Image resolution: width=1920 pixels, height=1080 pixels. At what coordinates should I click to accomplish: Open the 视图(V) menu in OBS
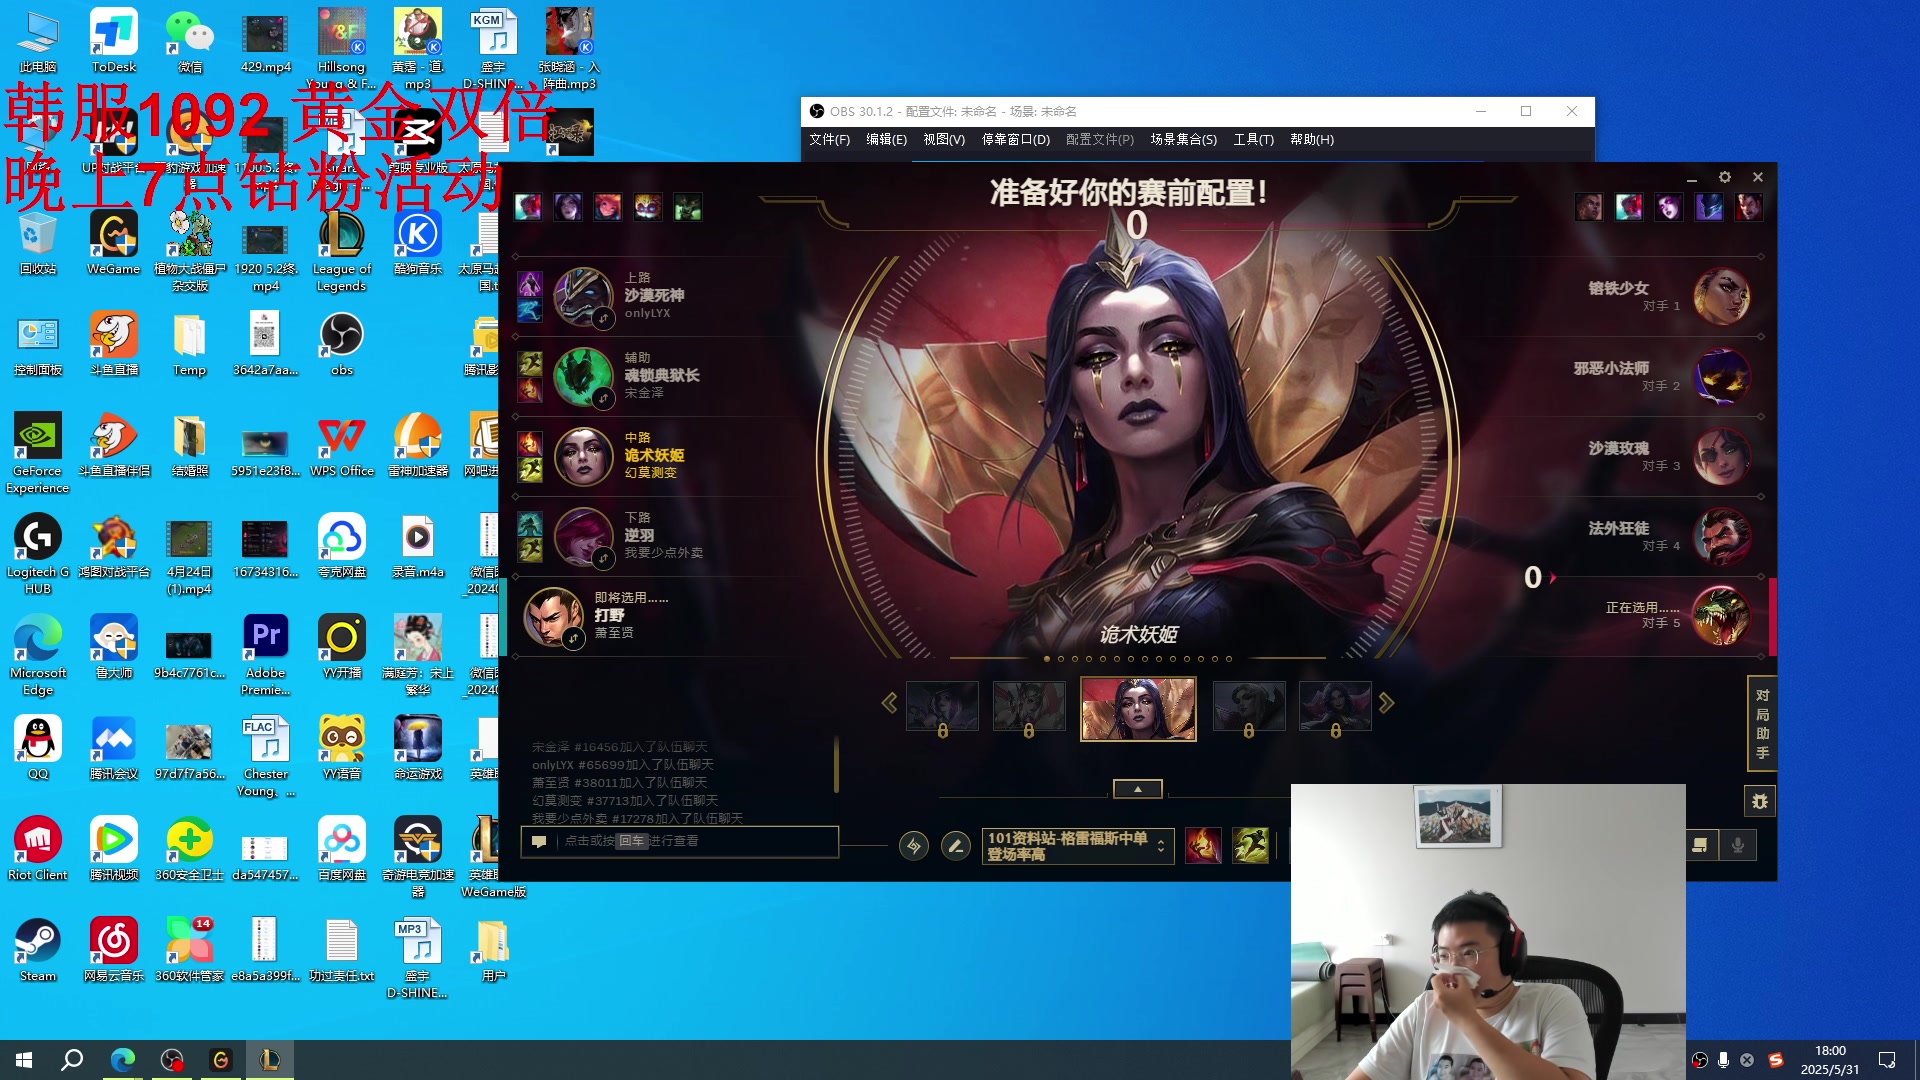944,139
